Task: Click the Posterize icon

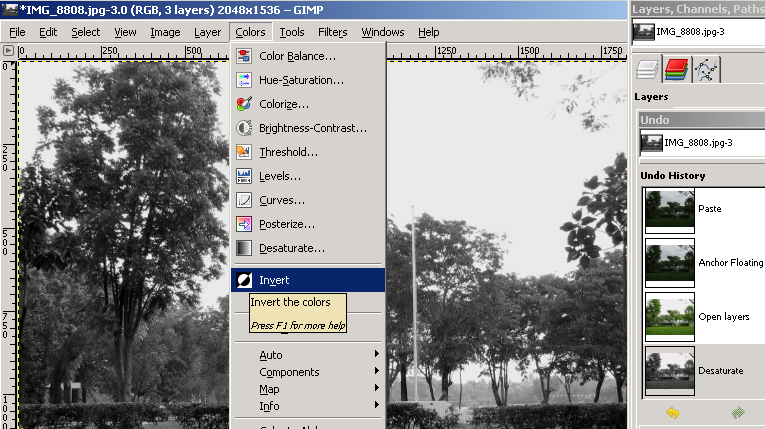Action: [x=244, y=224]
